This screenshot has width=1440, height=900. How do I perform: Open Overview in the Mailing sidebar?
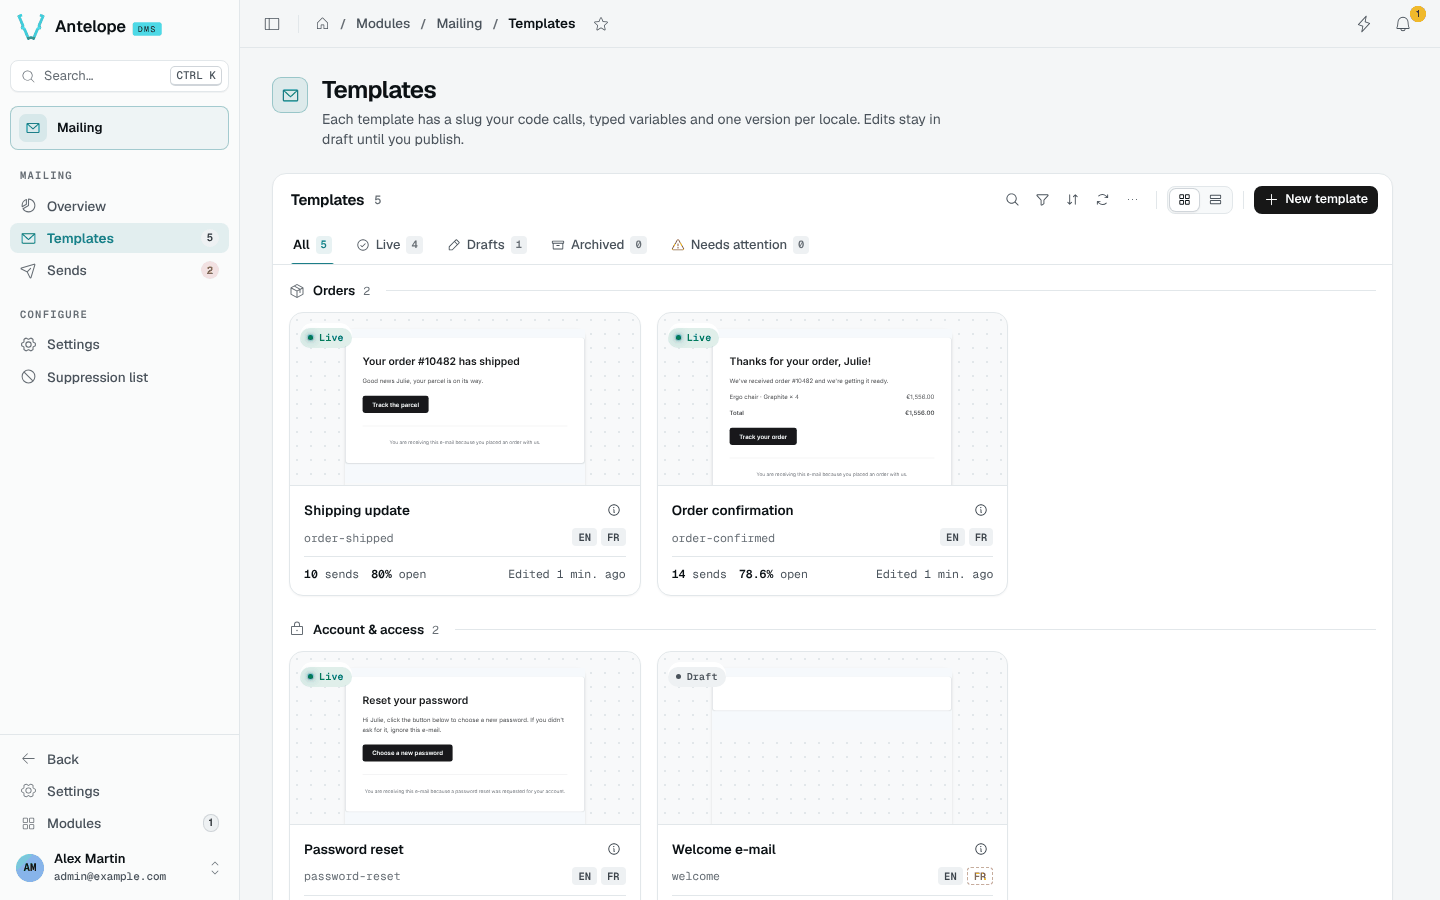(119, 206)
